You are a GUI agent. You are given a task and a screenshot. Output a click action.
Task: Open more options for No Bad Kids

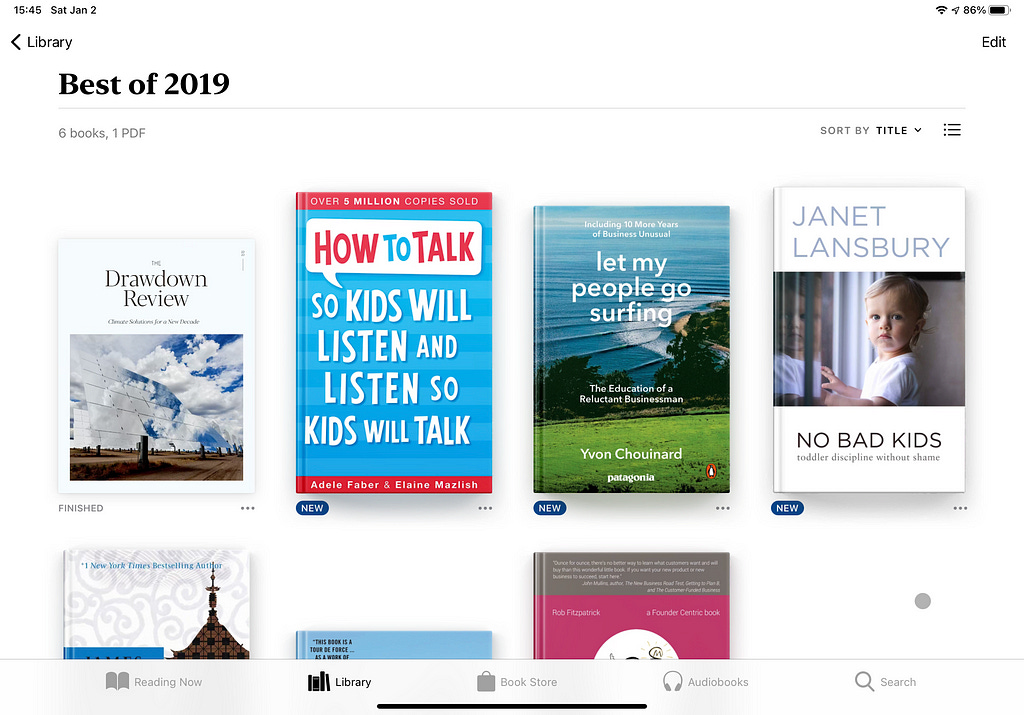tap(960, 508)
